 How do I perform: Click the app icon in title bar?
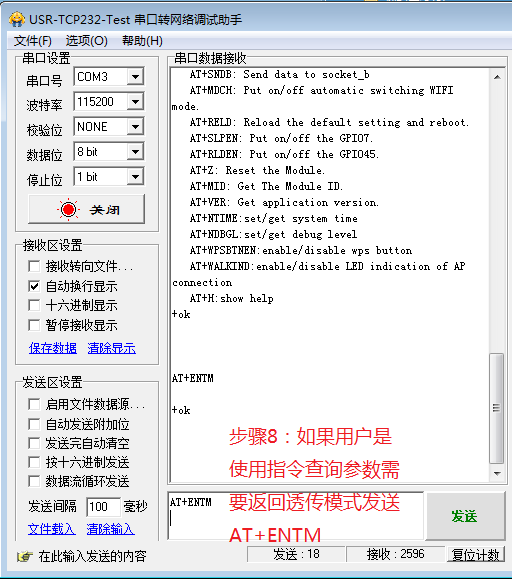[17, 19]
